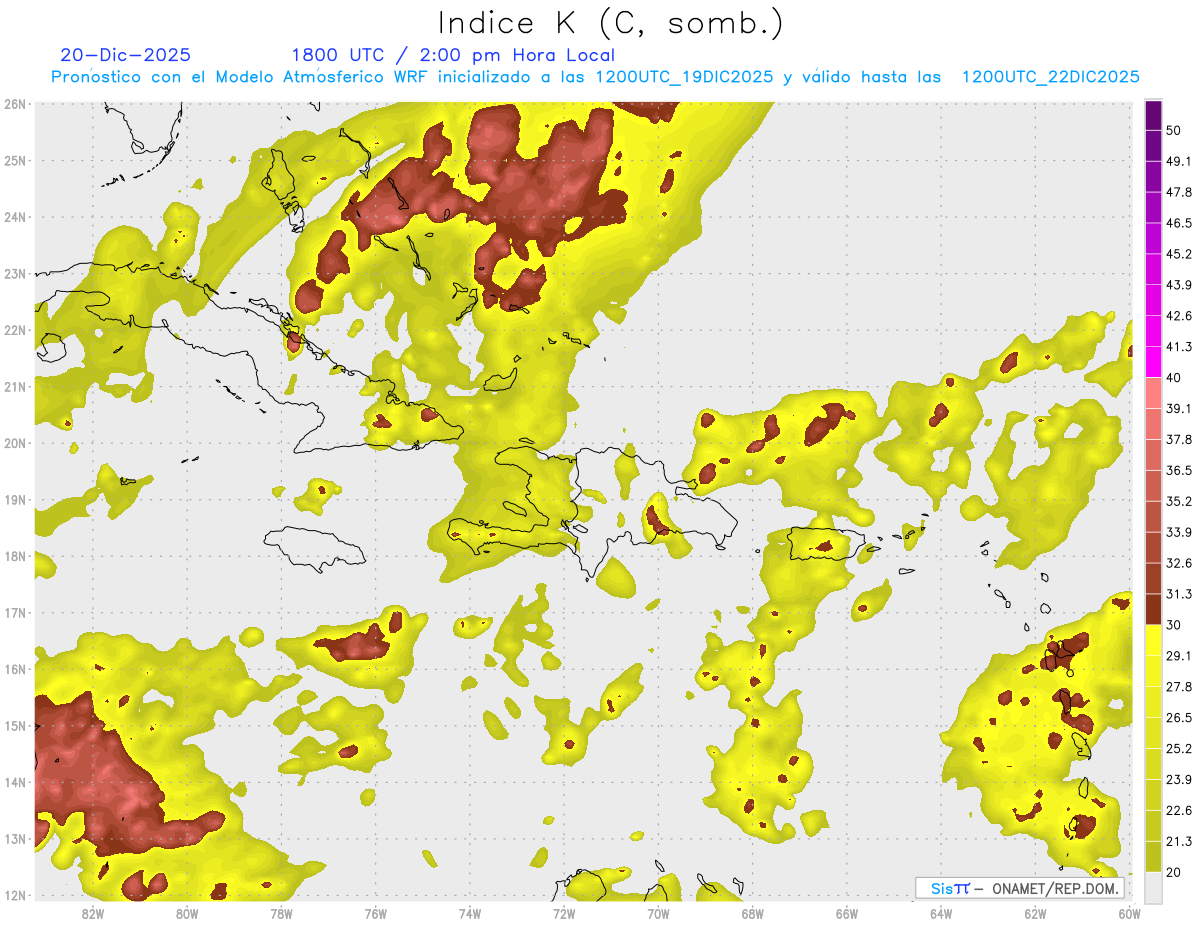Click the colorbar value 40
Image resolution: width=1200 pixels, height=927 pixels.
coord(1174,377)
